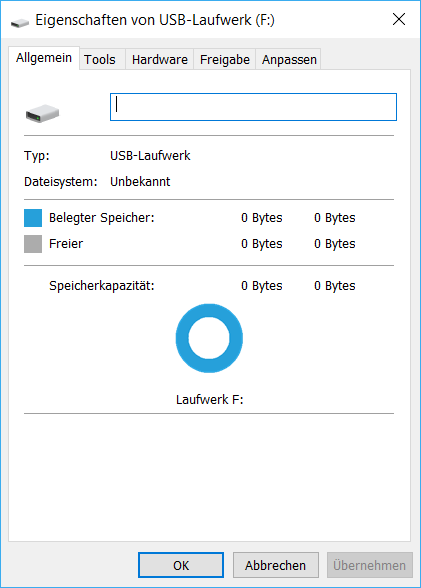Focus the drive name text field
The width and height of the screenshot is (421, 588).
click(253, 107)
